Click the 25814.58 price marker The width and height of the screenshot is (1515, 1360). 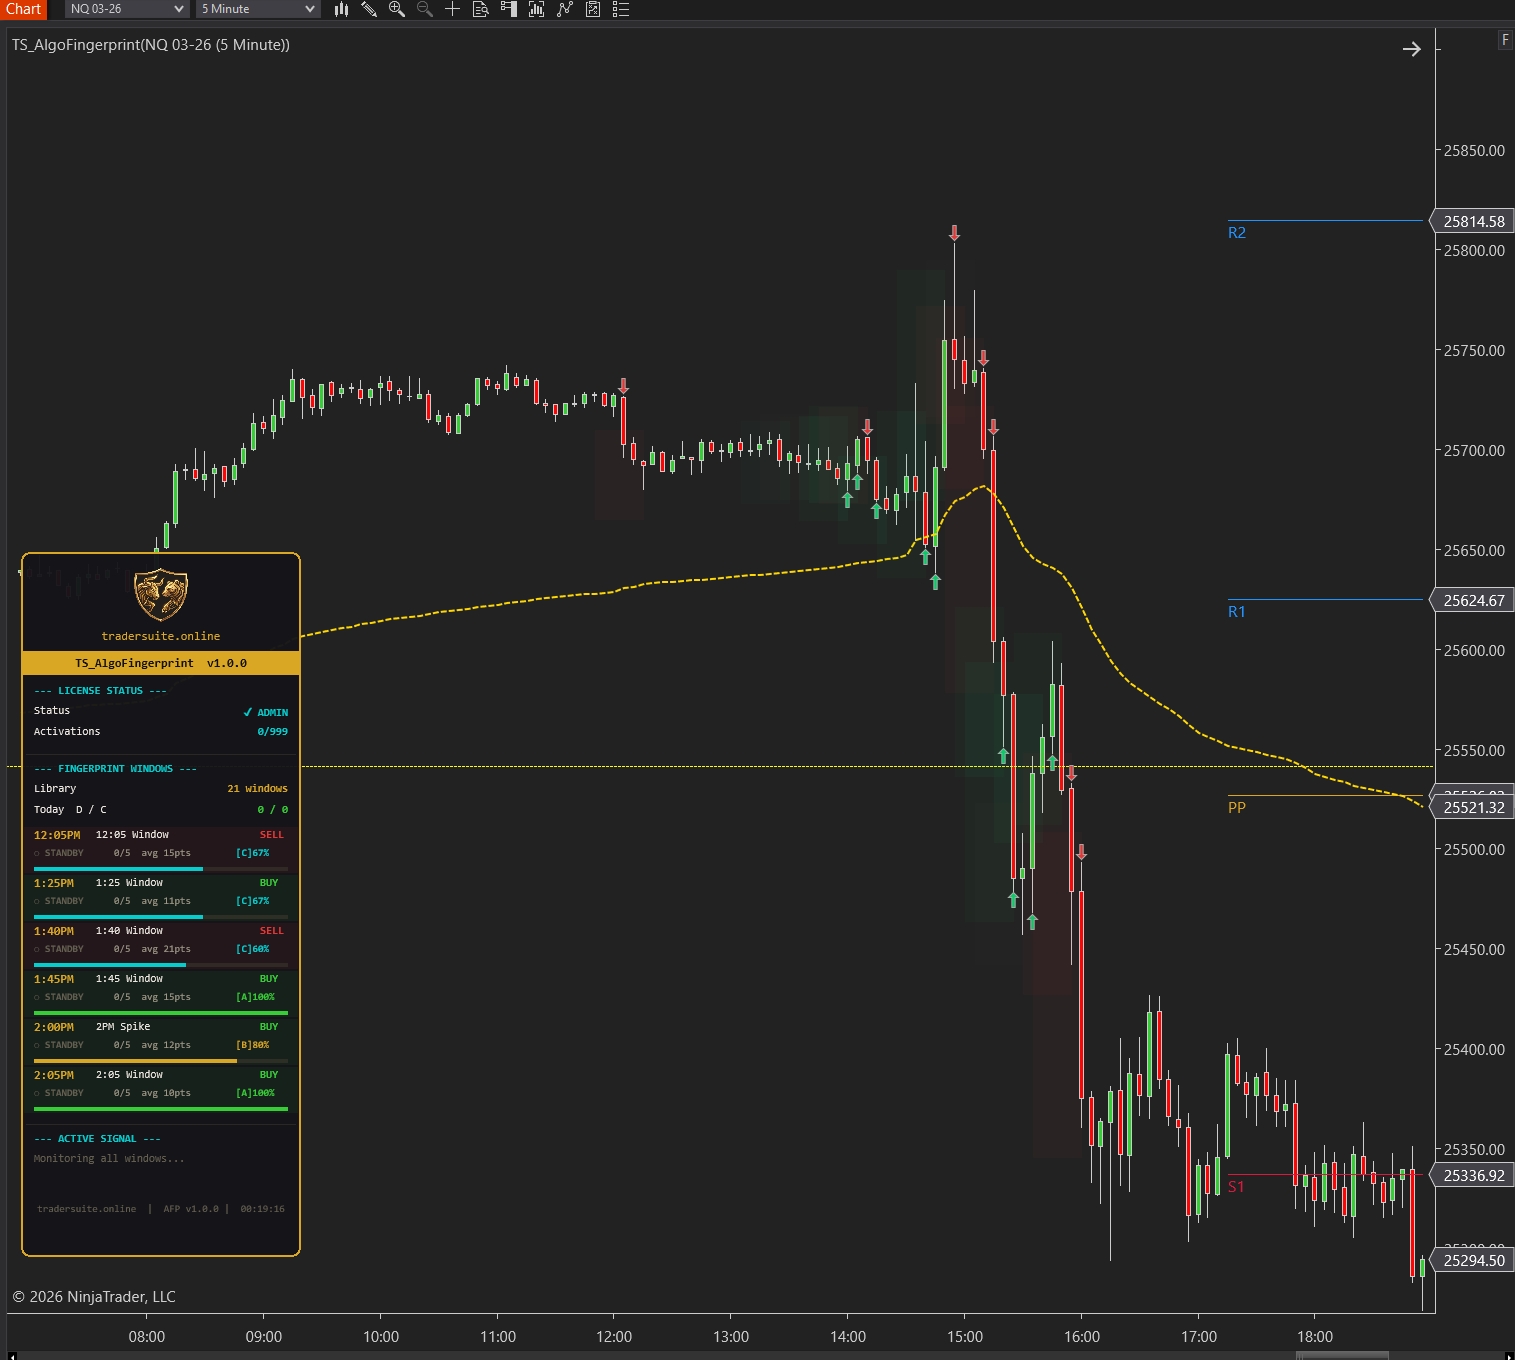coord(1472,222)
